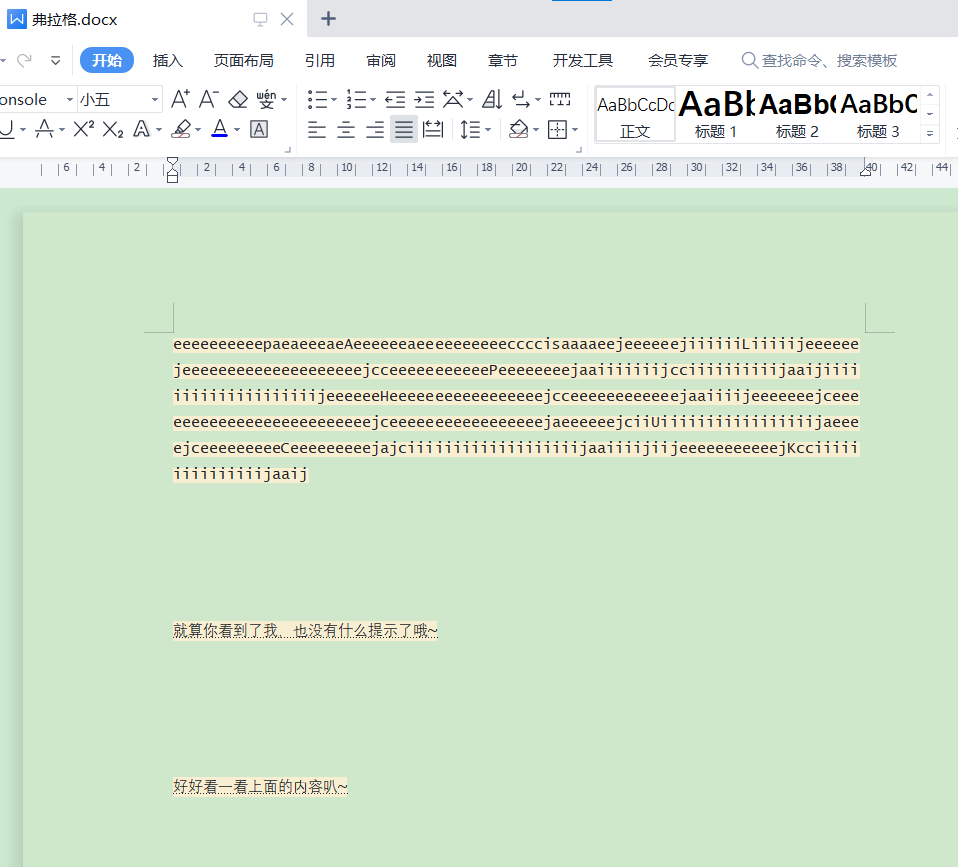Viewport: 958px width, 867px height.
Task: Apply superscript formatting
Action: click(x=84, y=129)
